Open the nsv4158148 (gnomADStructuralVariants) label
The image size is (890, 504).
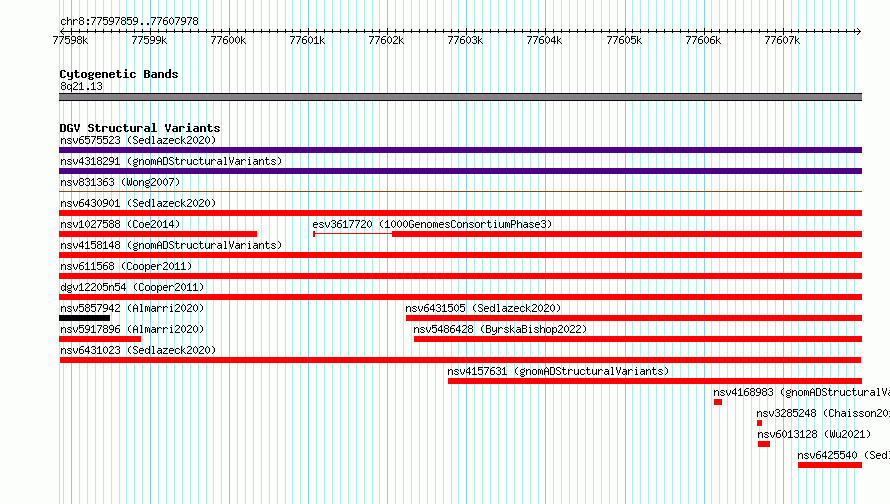point(171,245)
